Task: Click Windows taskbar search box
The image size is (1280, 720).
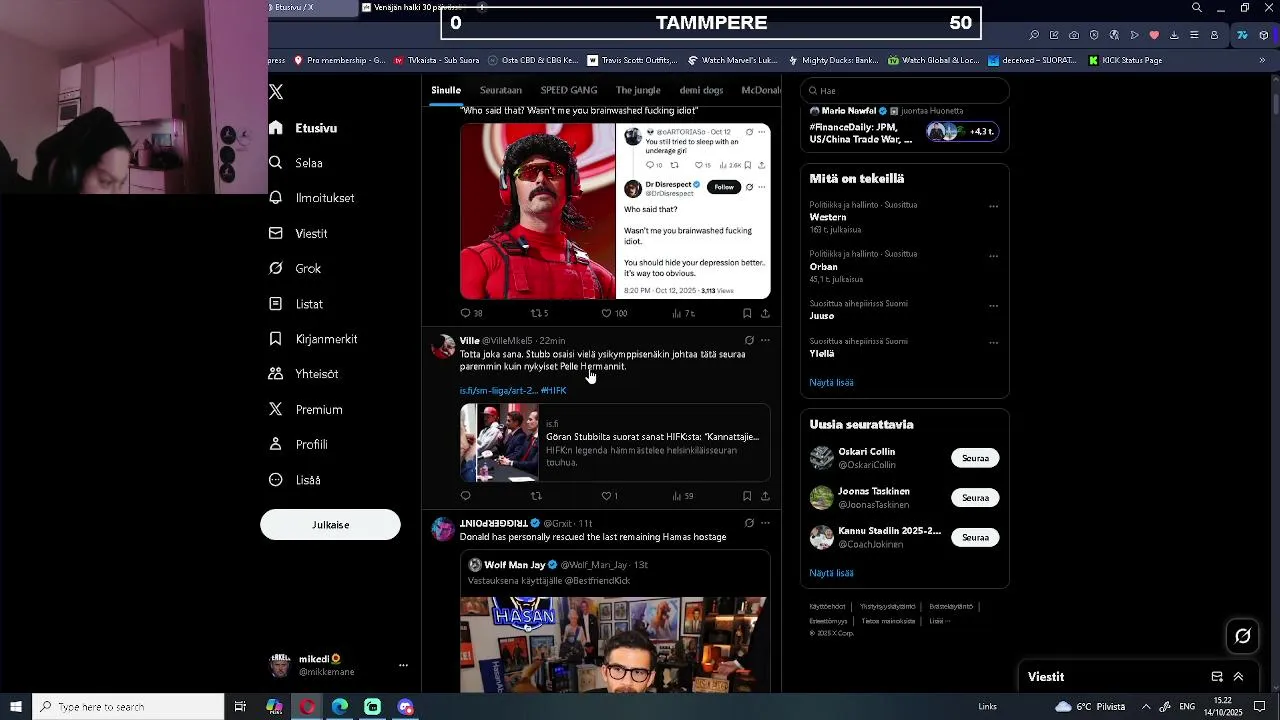Action: click(128, 707)
